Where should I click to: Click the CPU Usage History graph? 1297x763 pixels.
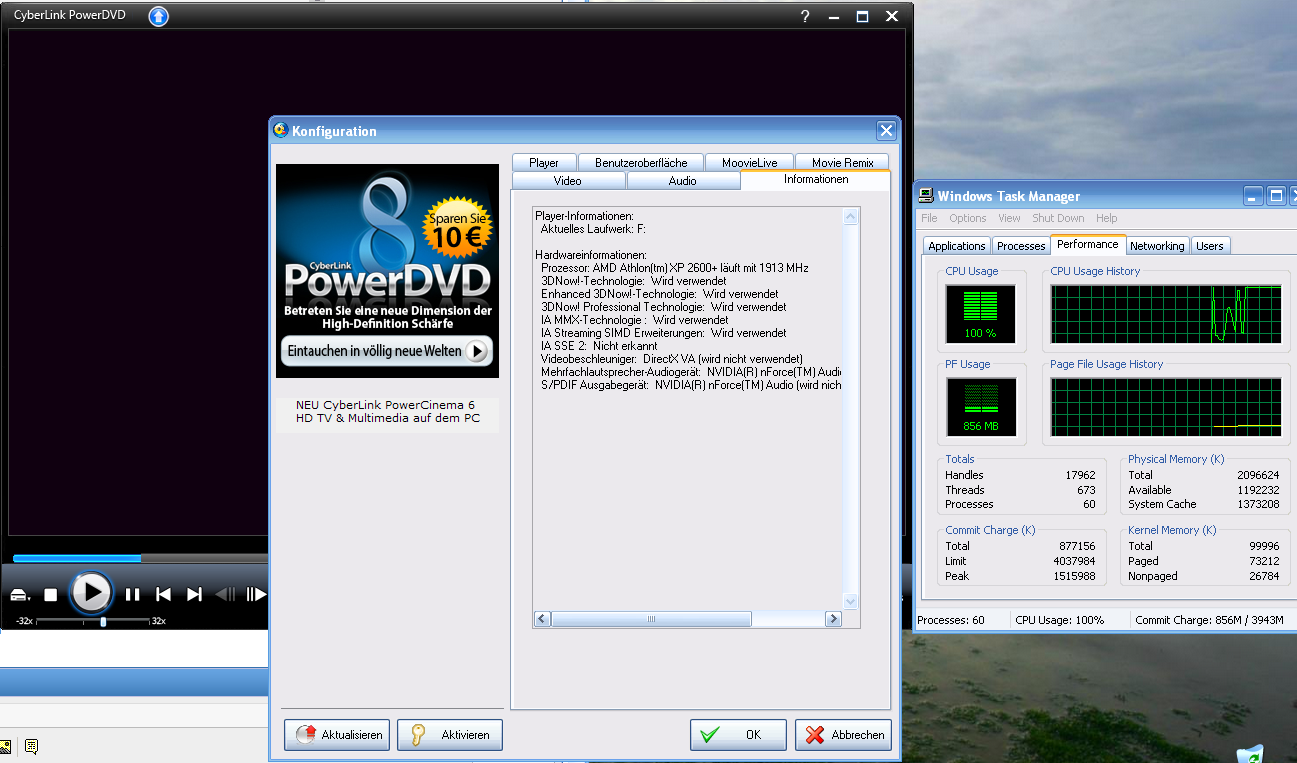1166,313
